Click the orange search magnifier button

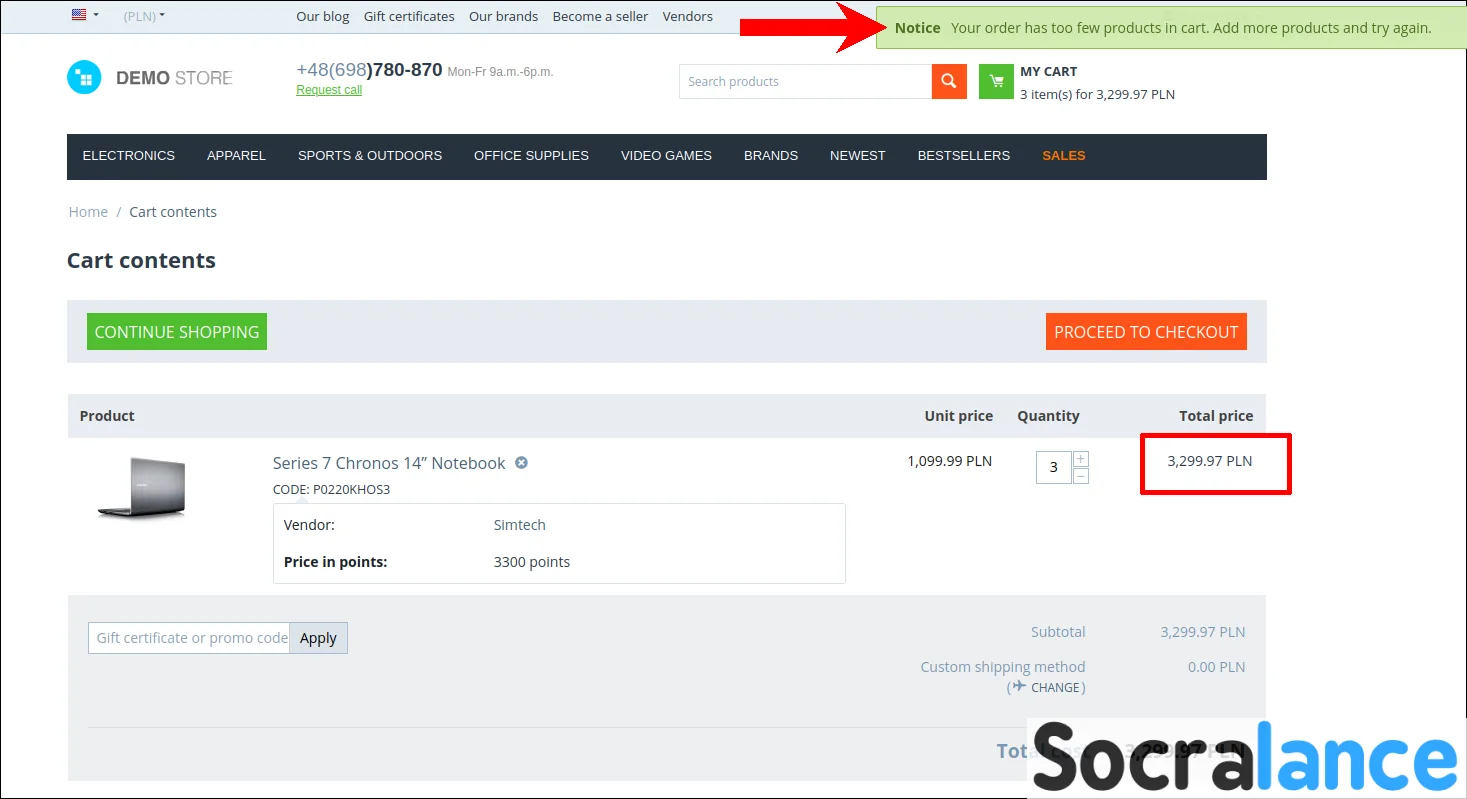coord(949,82)
